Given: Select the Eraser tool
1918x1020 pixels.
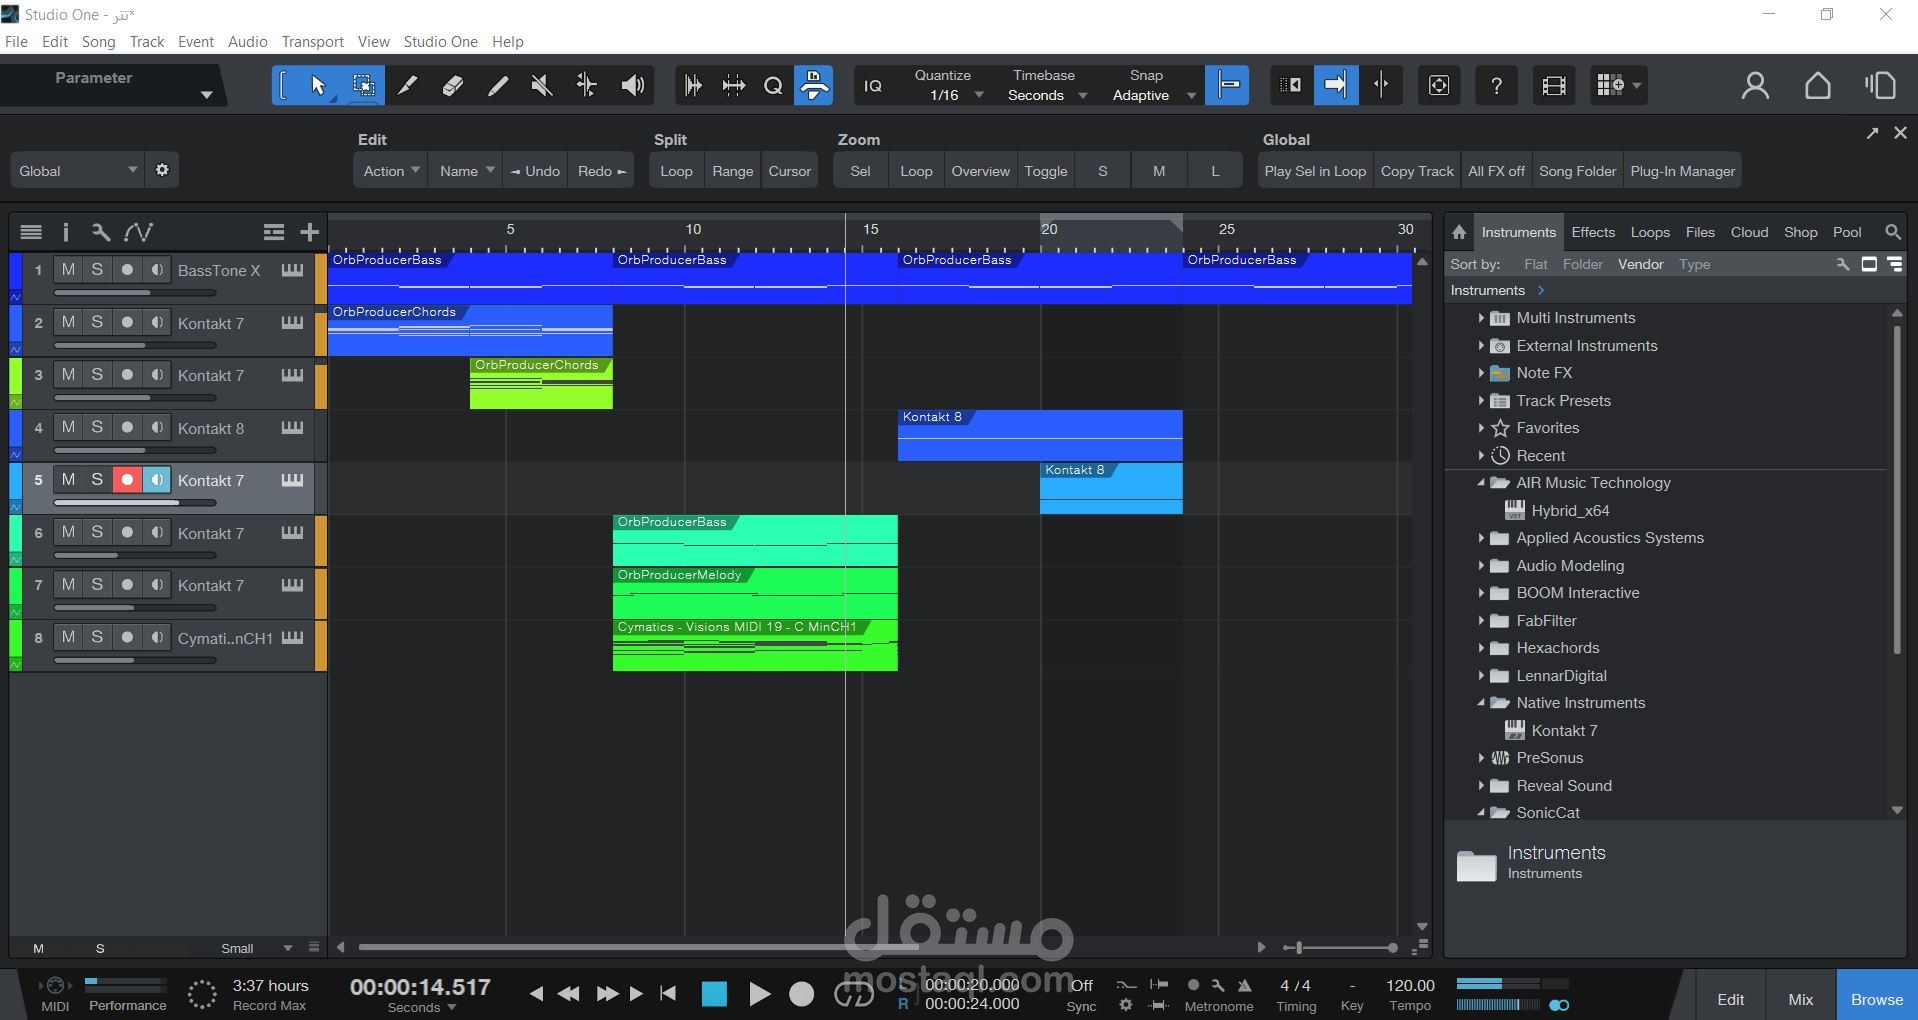Looking at the screenshot, I should coord(452,86).
